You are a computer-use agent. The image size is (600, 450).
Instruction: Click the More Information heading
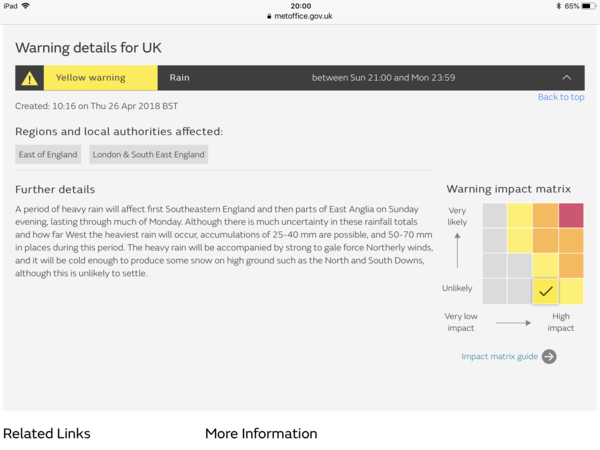(x=261, y=434)
